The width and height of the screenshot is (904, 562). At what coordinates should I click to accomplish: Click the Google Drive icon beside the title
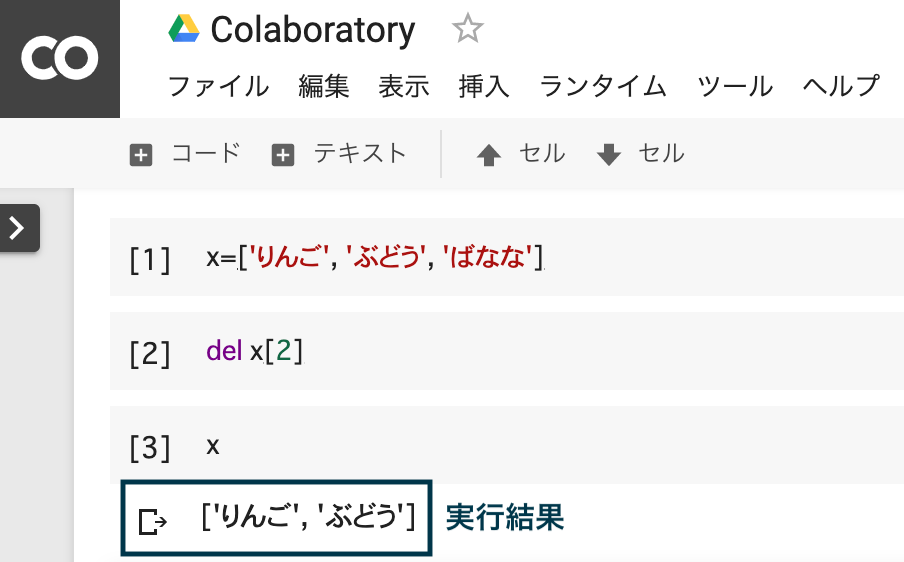(x=184, y=29)
